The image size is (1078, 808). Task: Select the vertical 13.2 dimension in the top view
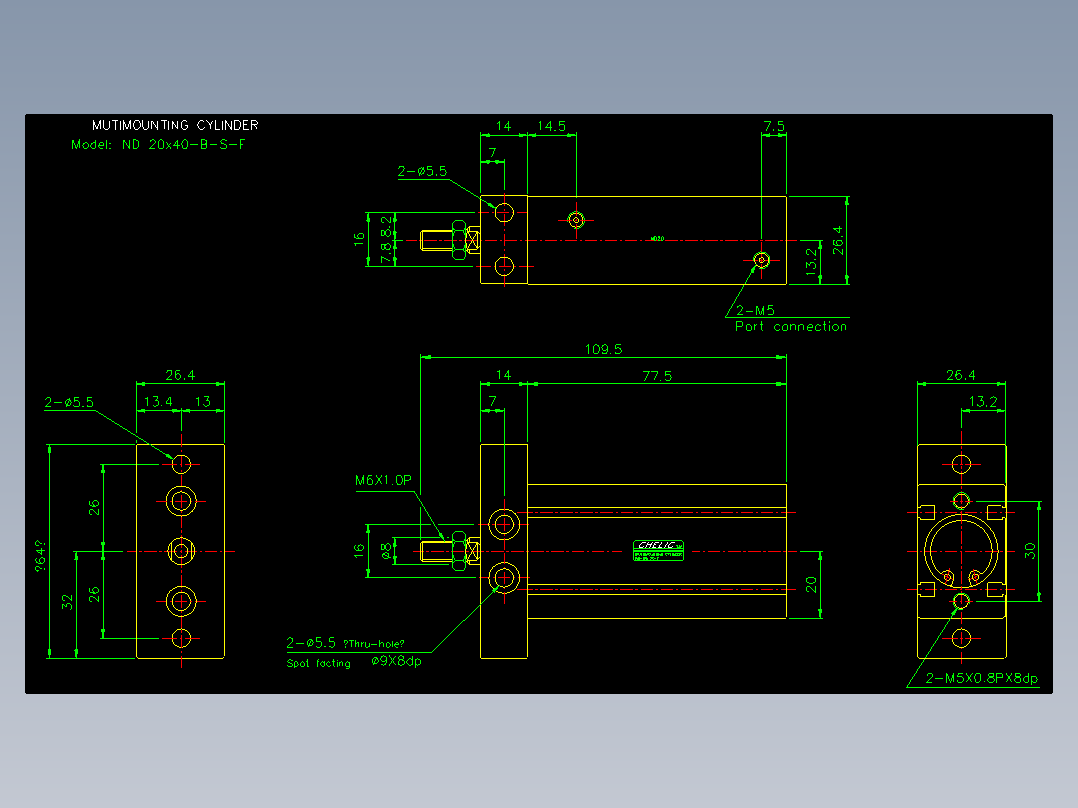(x=811, y=261)
